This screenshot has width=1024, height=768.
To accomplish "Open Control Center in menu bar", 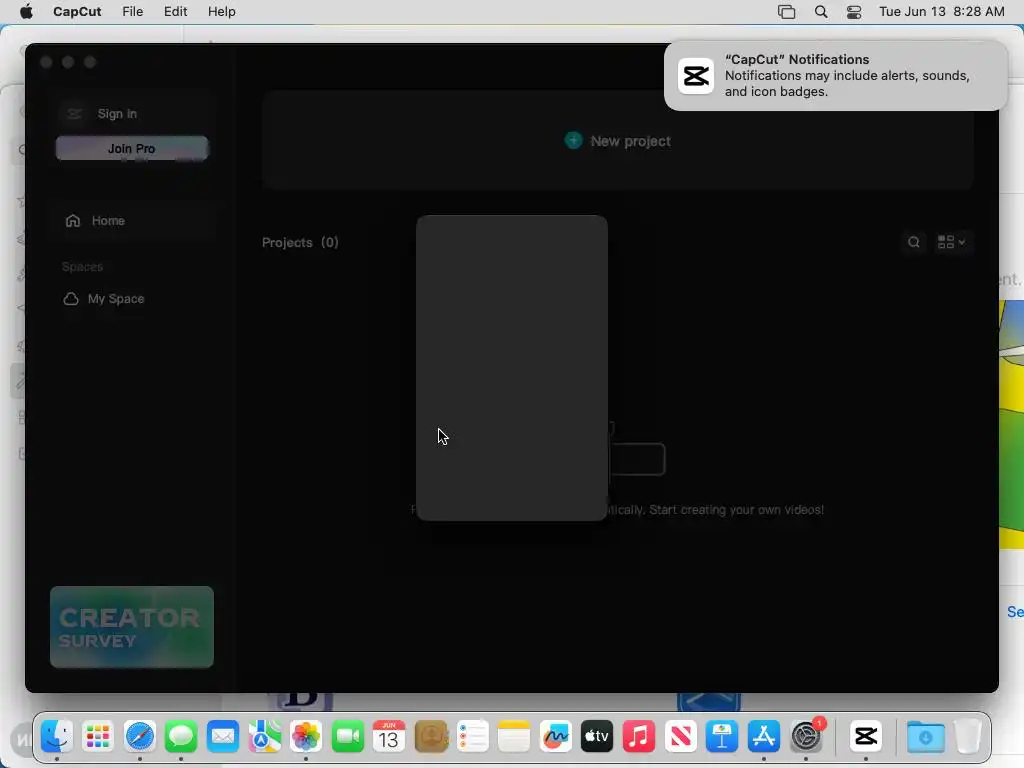I will click(x=854, y=12).
